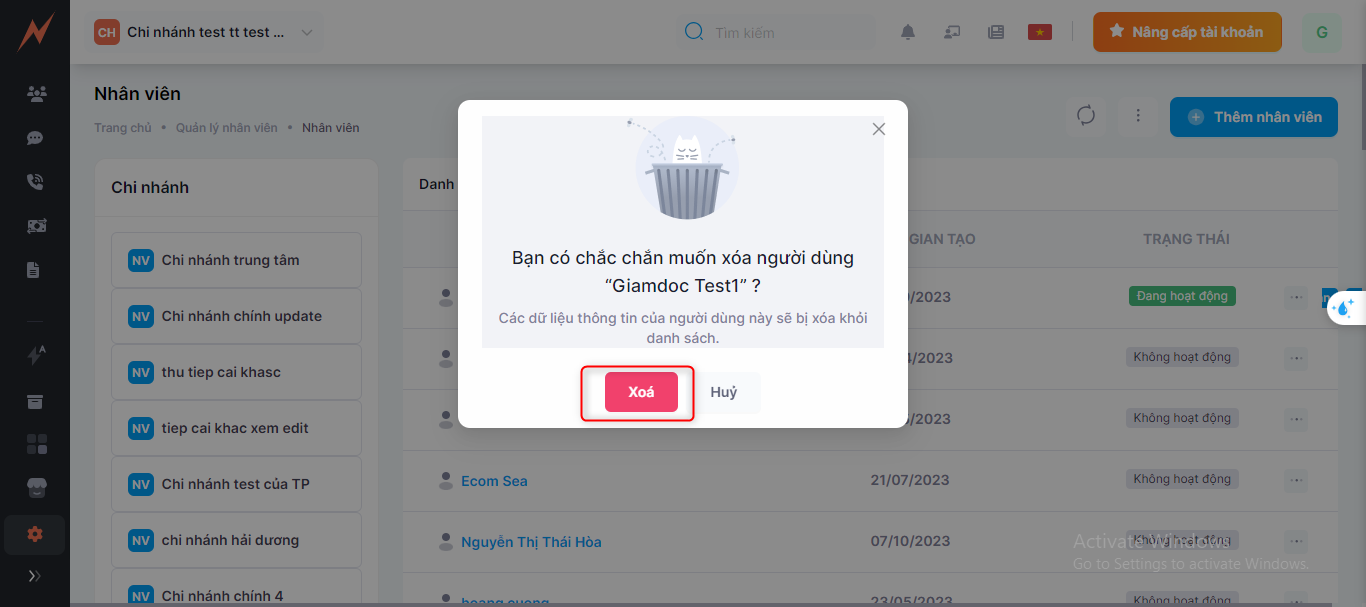Click the refresh employee list icon

tap(1086, 116)
